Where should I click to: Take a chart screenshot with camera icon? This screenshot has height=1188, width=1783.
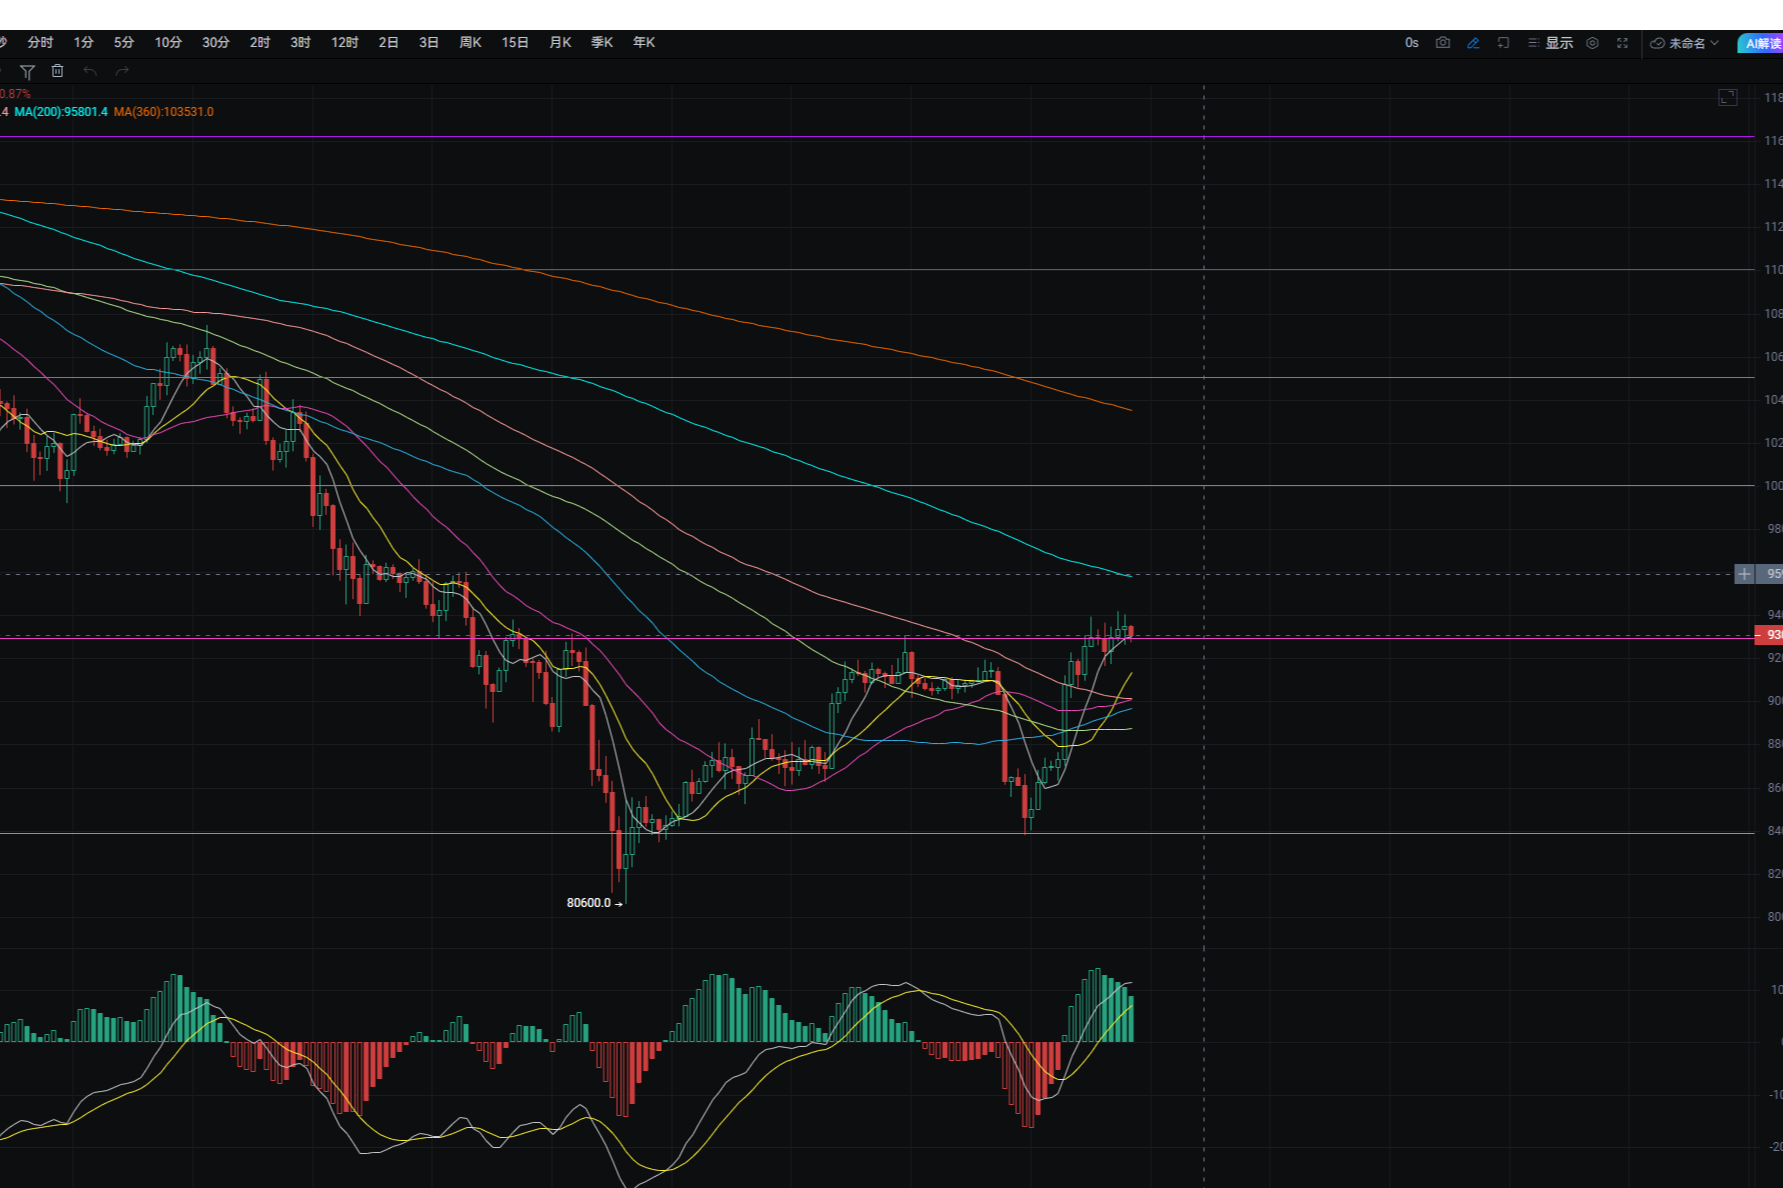[x=1442, y=43]
